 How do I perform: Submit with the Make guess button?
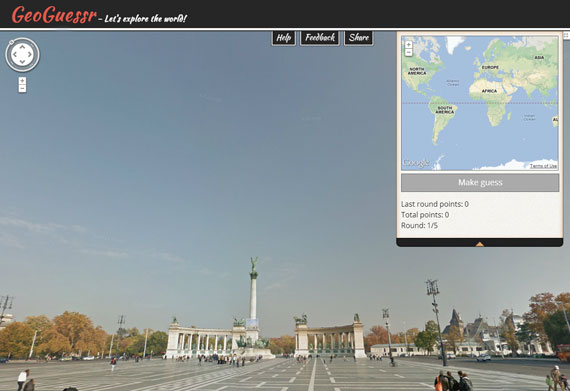(x=480, y=182)
